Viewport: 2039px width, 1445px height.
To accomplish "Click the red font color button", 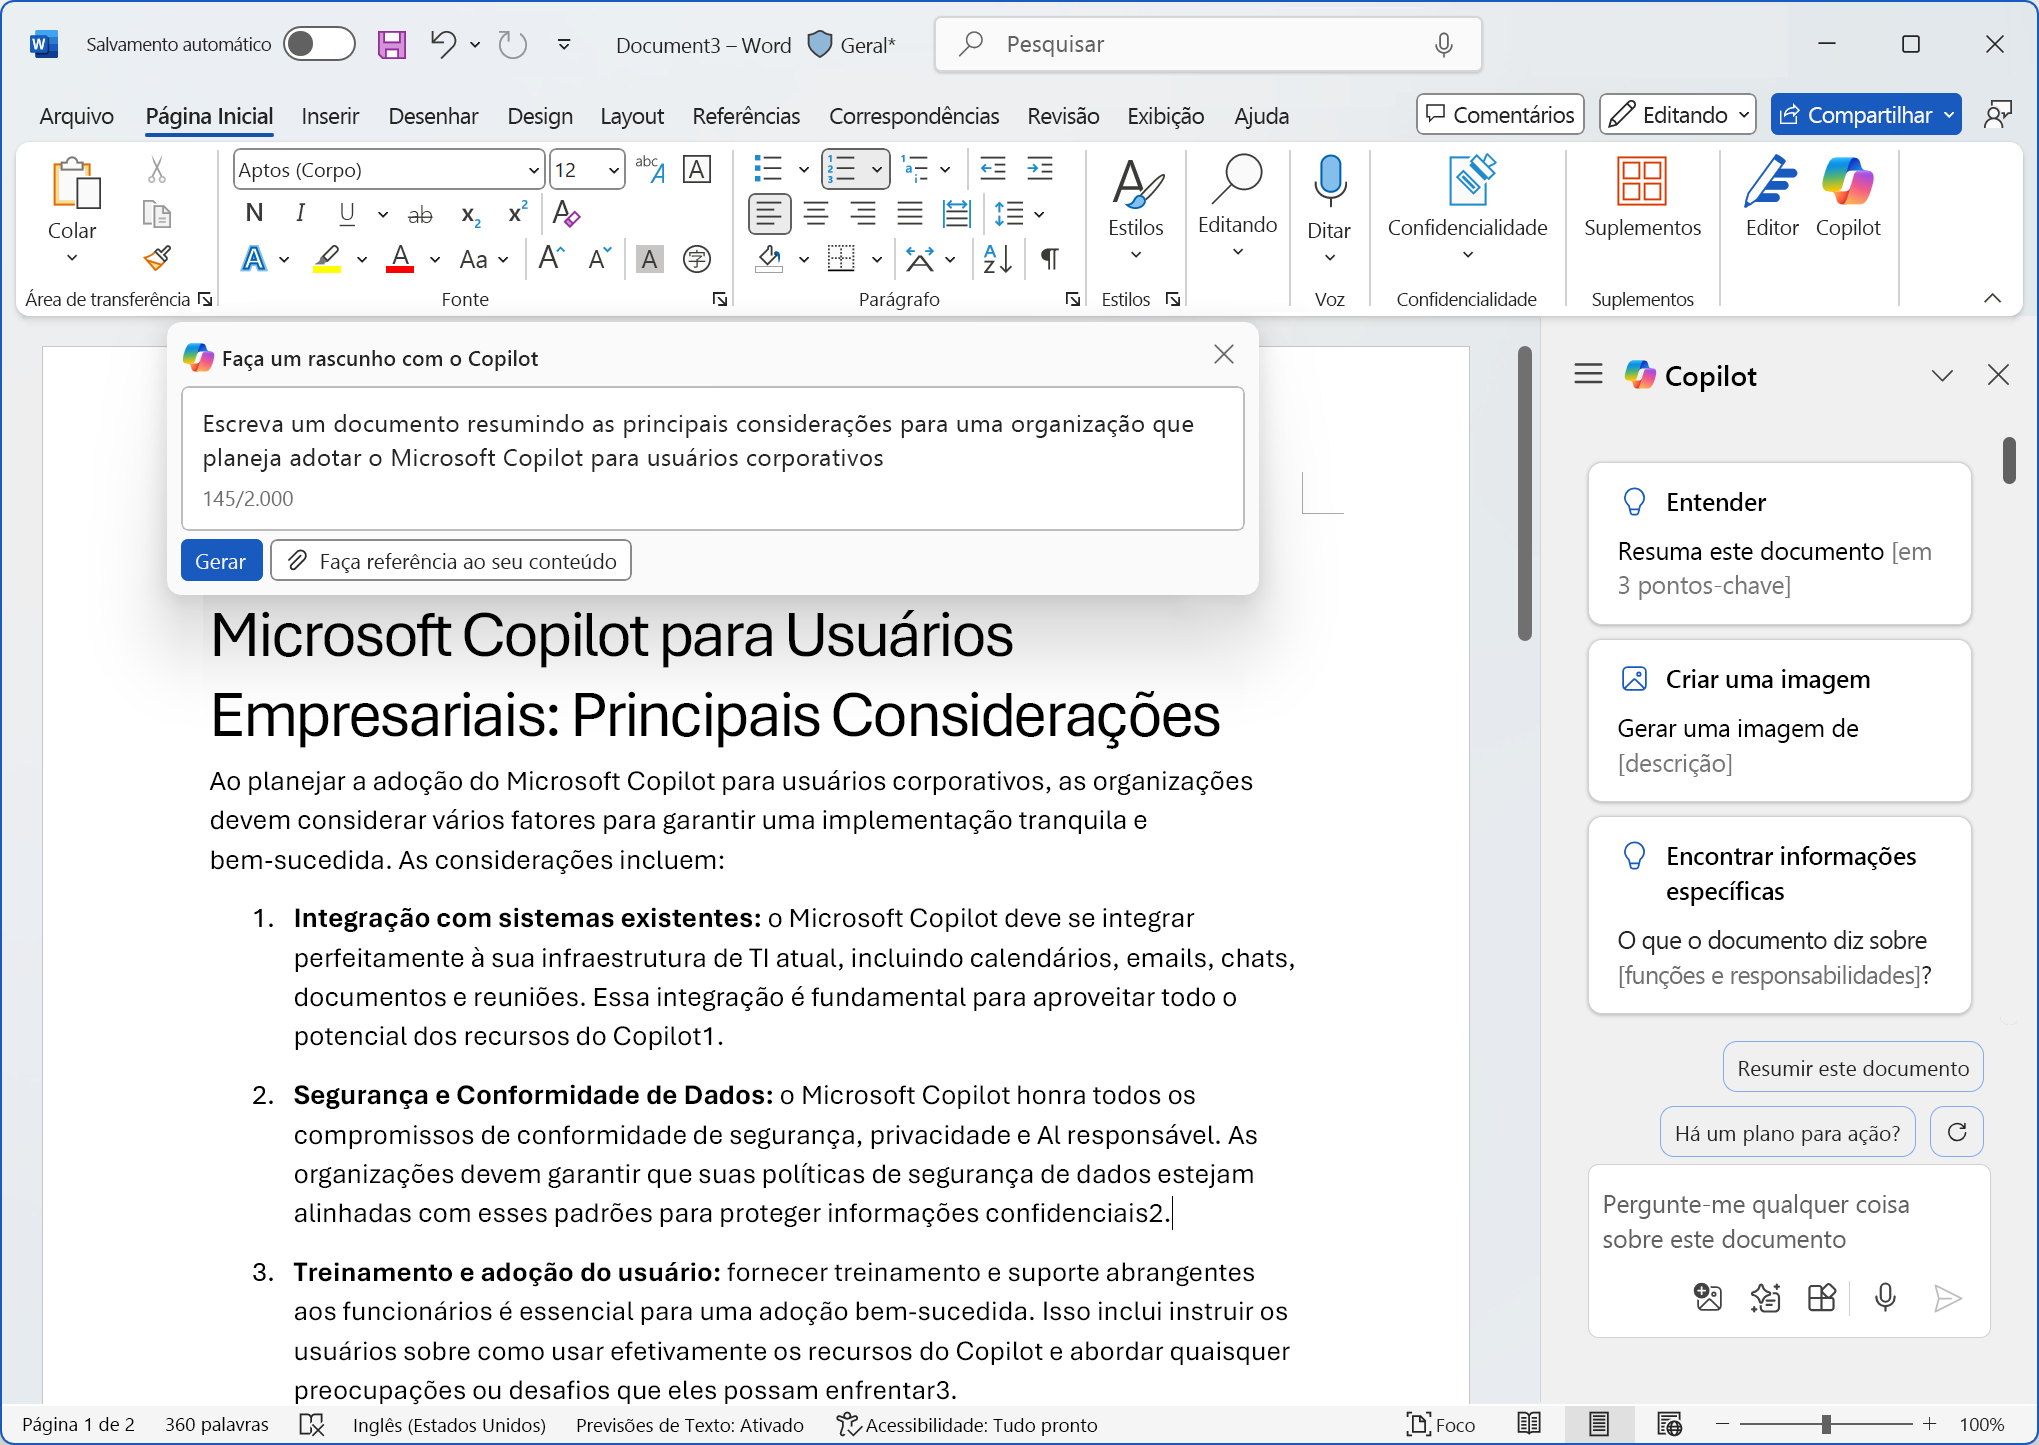I will coord(400,259).
